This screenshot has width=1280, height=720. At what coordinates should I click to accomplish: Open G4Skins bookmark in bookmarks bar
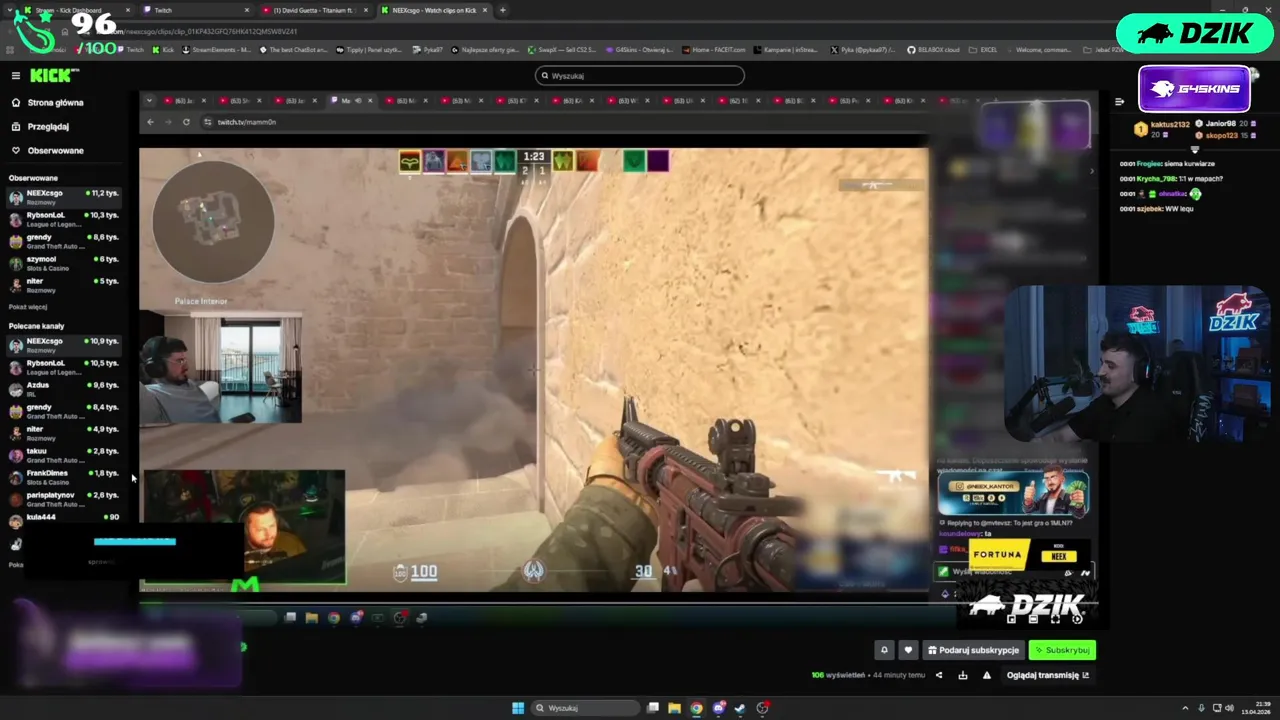638,49
